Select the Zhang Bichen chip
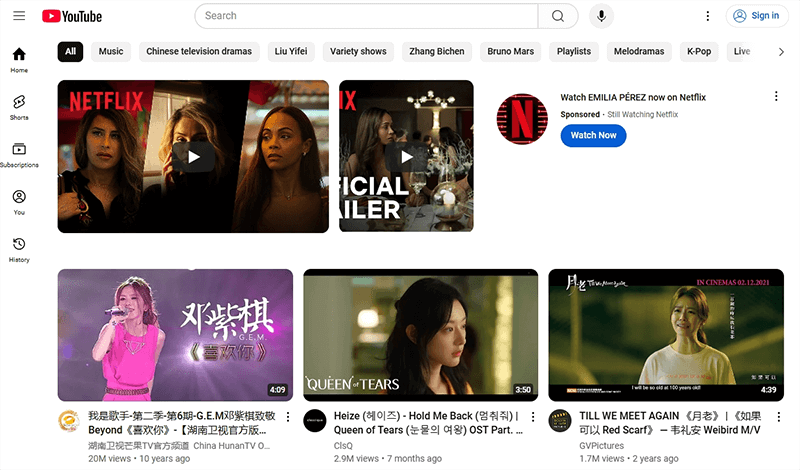 click(x=437, y=52)
